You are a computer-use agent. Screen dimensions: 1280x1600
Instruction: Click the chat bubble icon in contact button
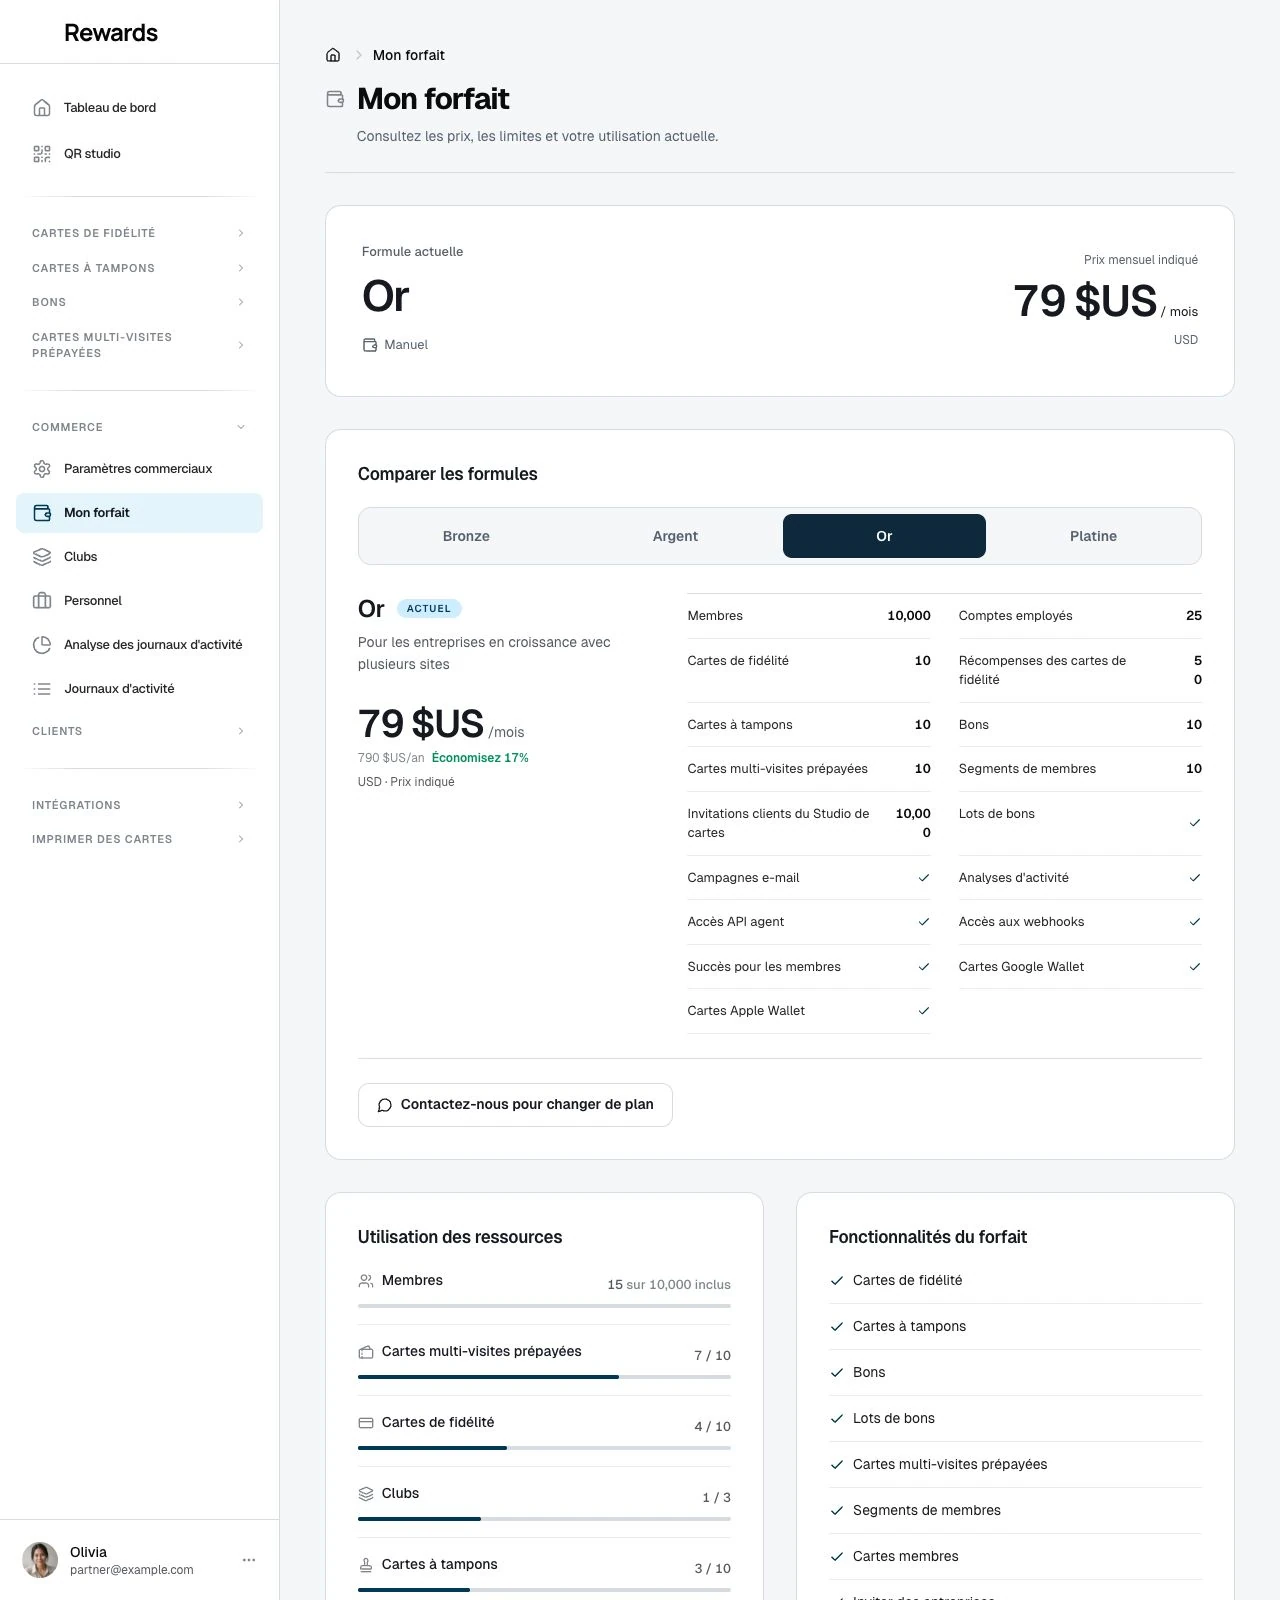pyautogui.click(x=384, y=1105)
